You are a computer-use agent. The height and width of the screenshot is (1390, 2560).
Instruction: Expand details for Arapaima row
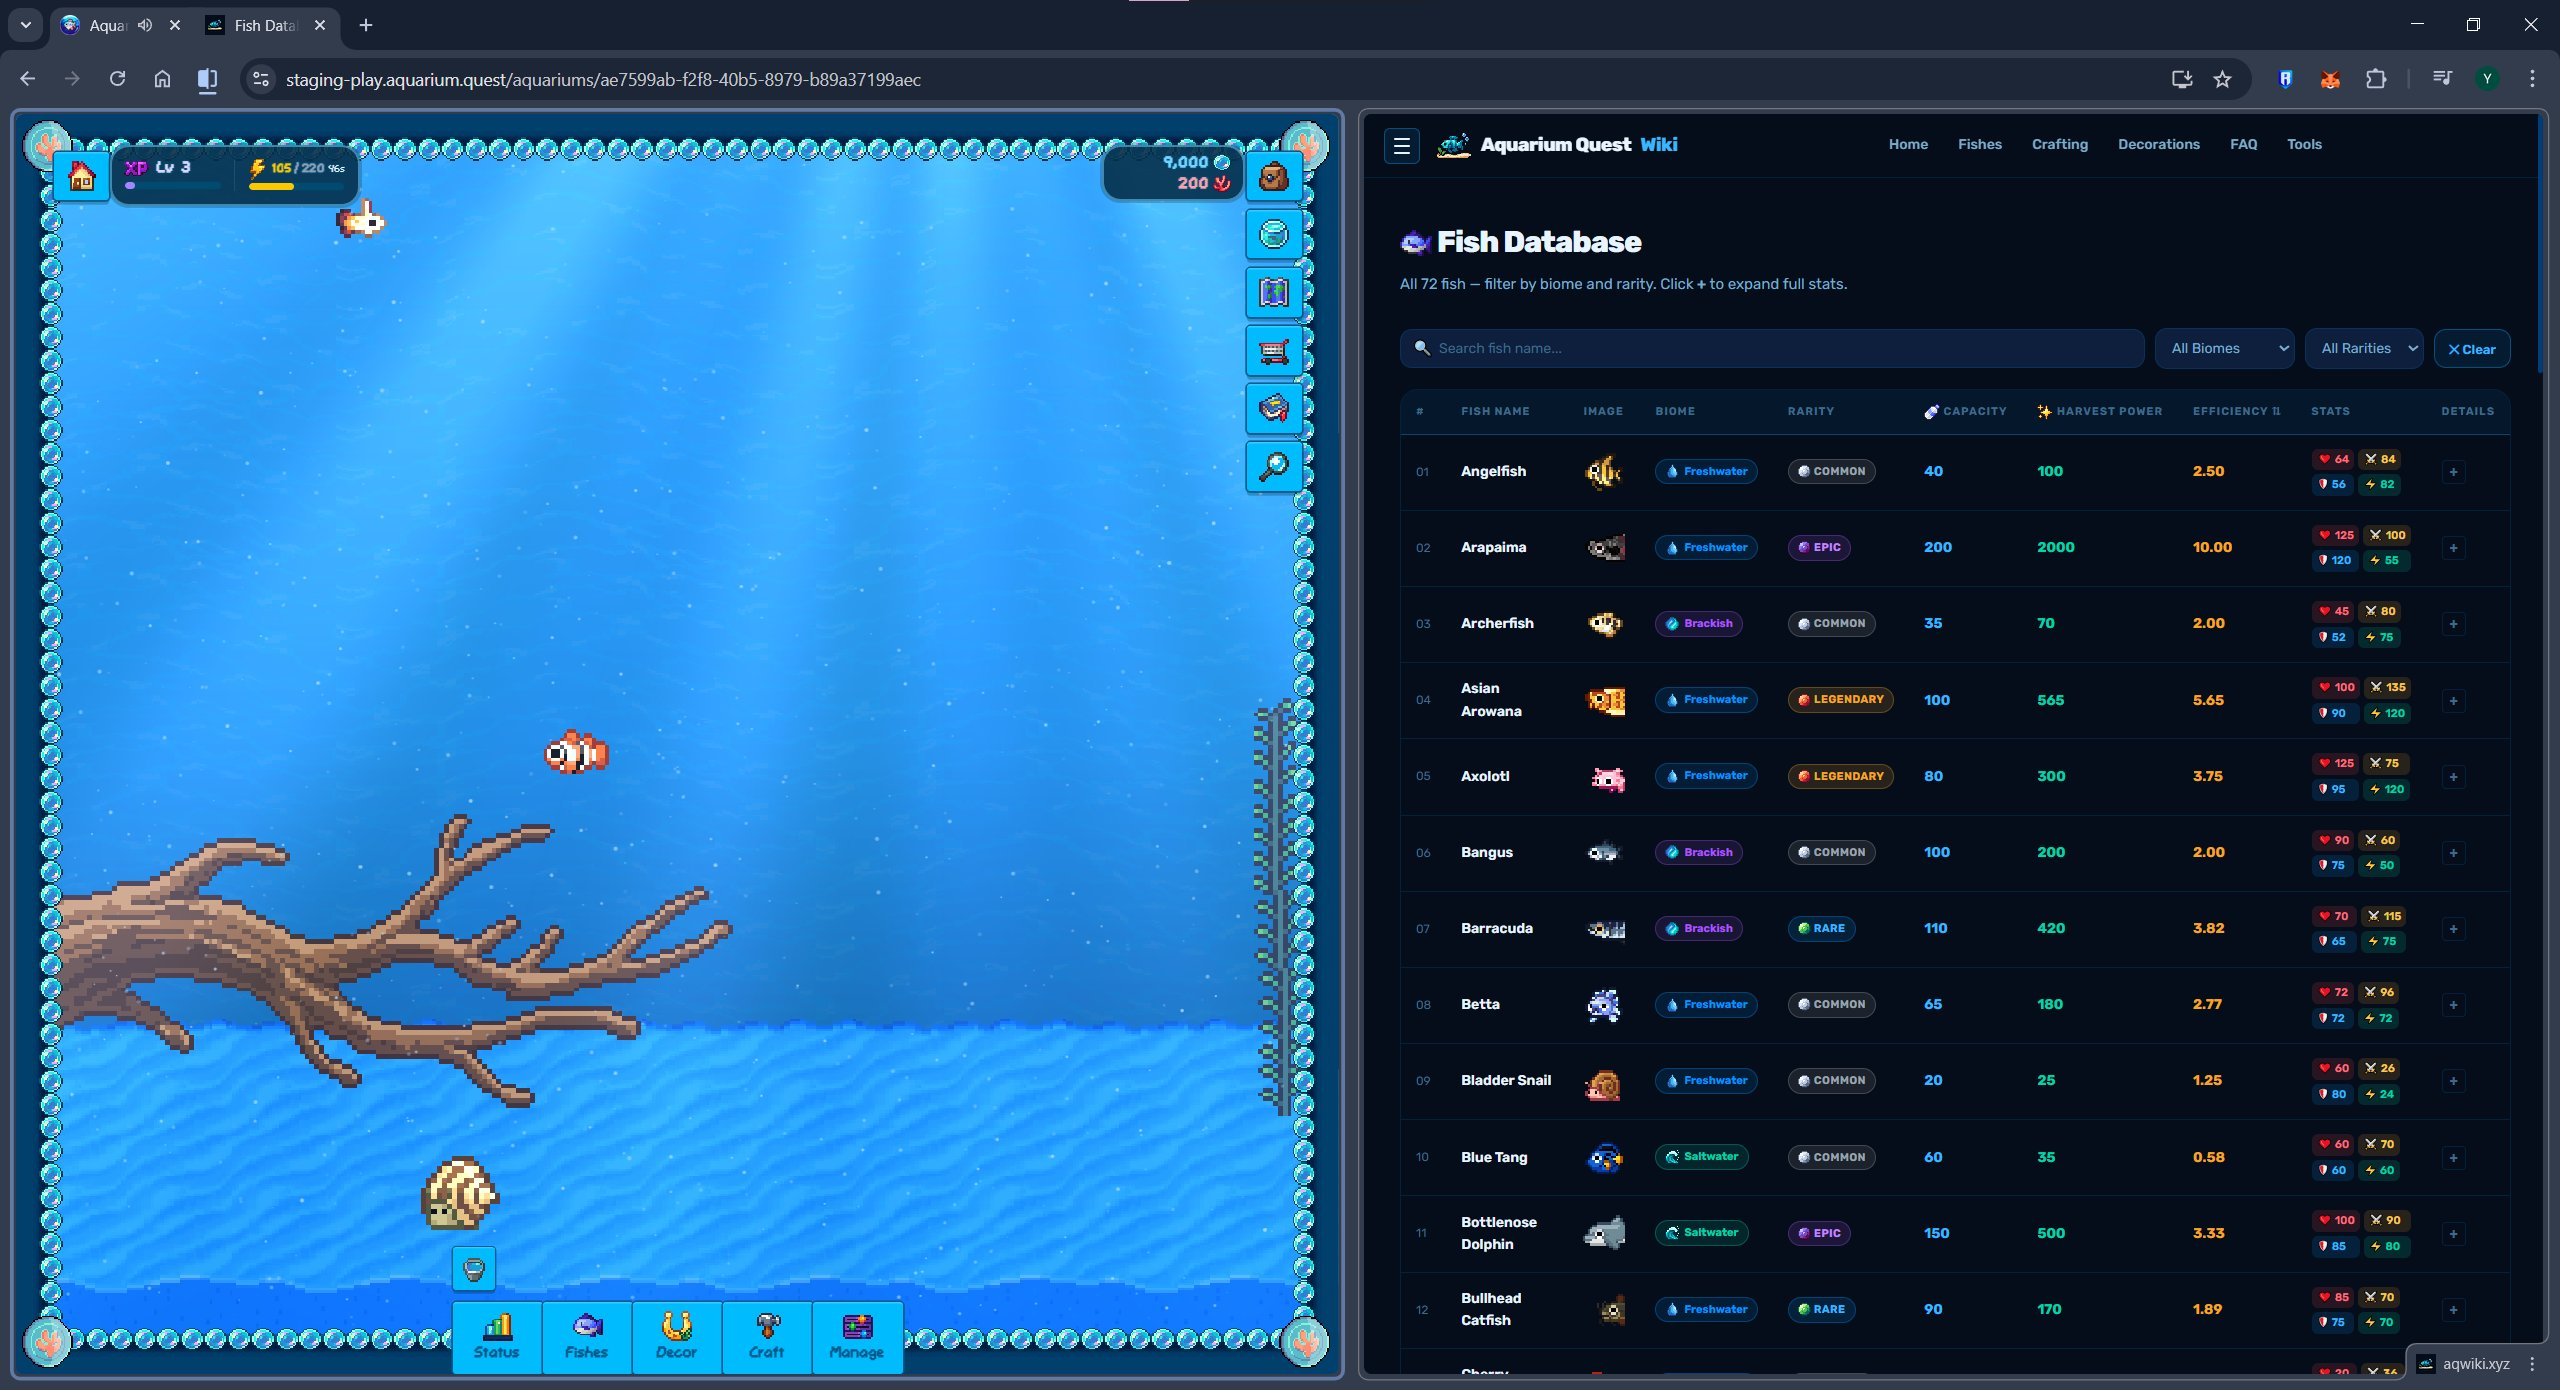click(x=2453, y=548)
